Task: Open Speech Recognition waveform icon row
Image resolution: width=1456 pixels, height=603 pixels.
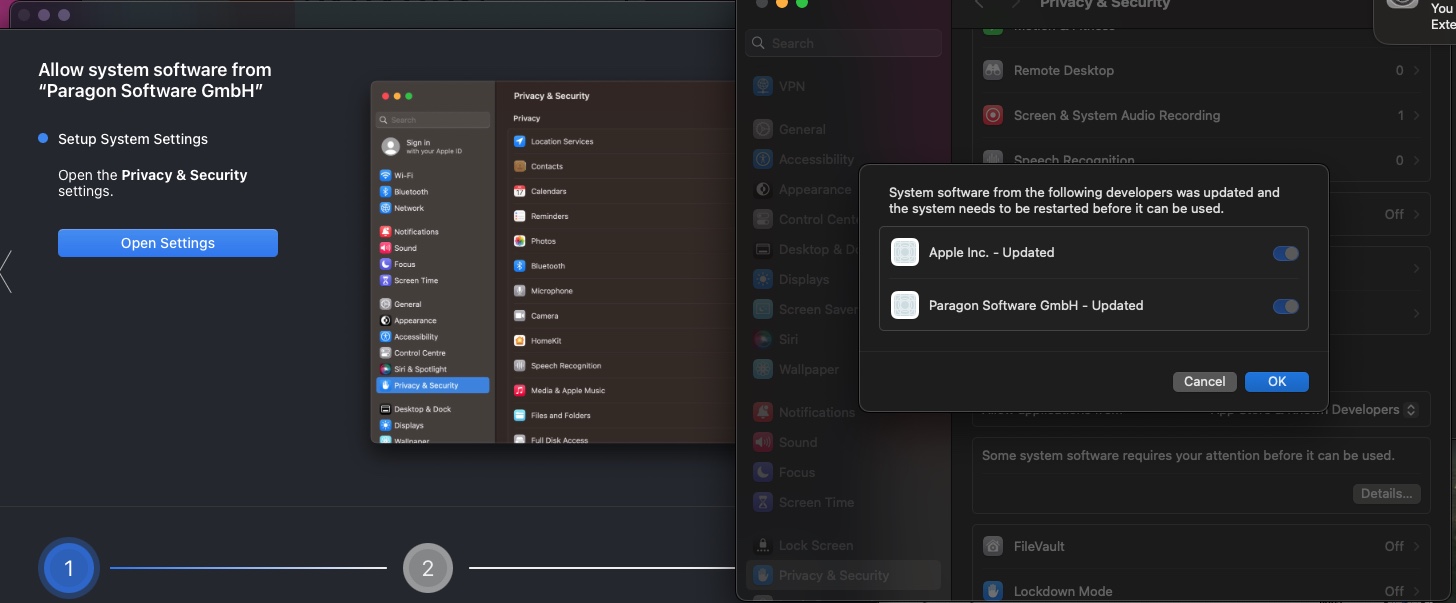Action: click(x=993, y=160)
